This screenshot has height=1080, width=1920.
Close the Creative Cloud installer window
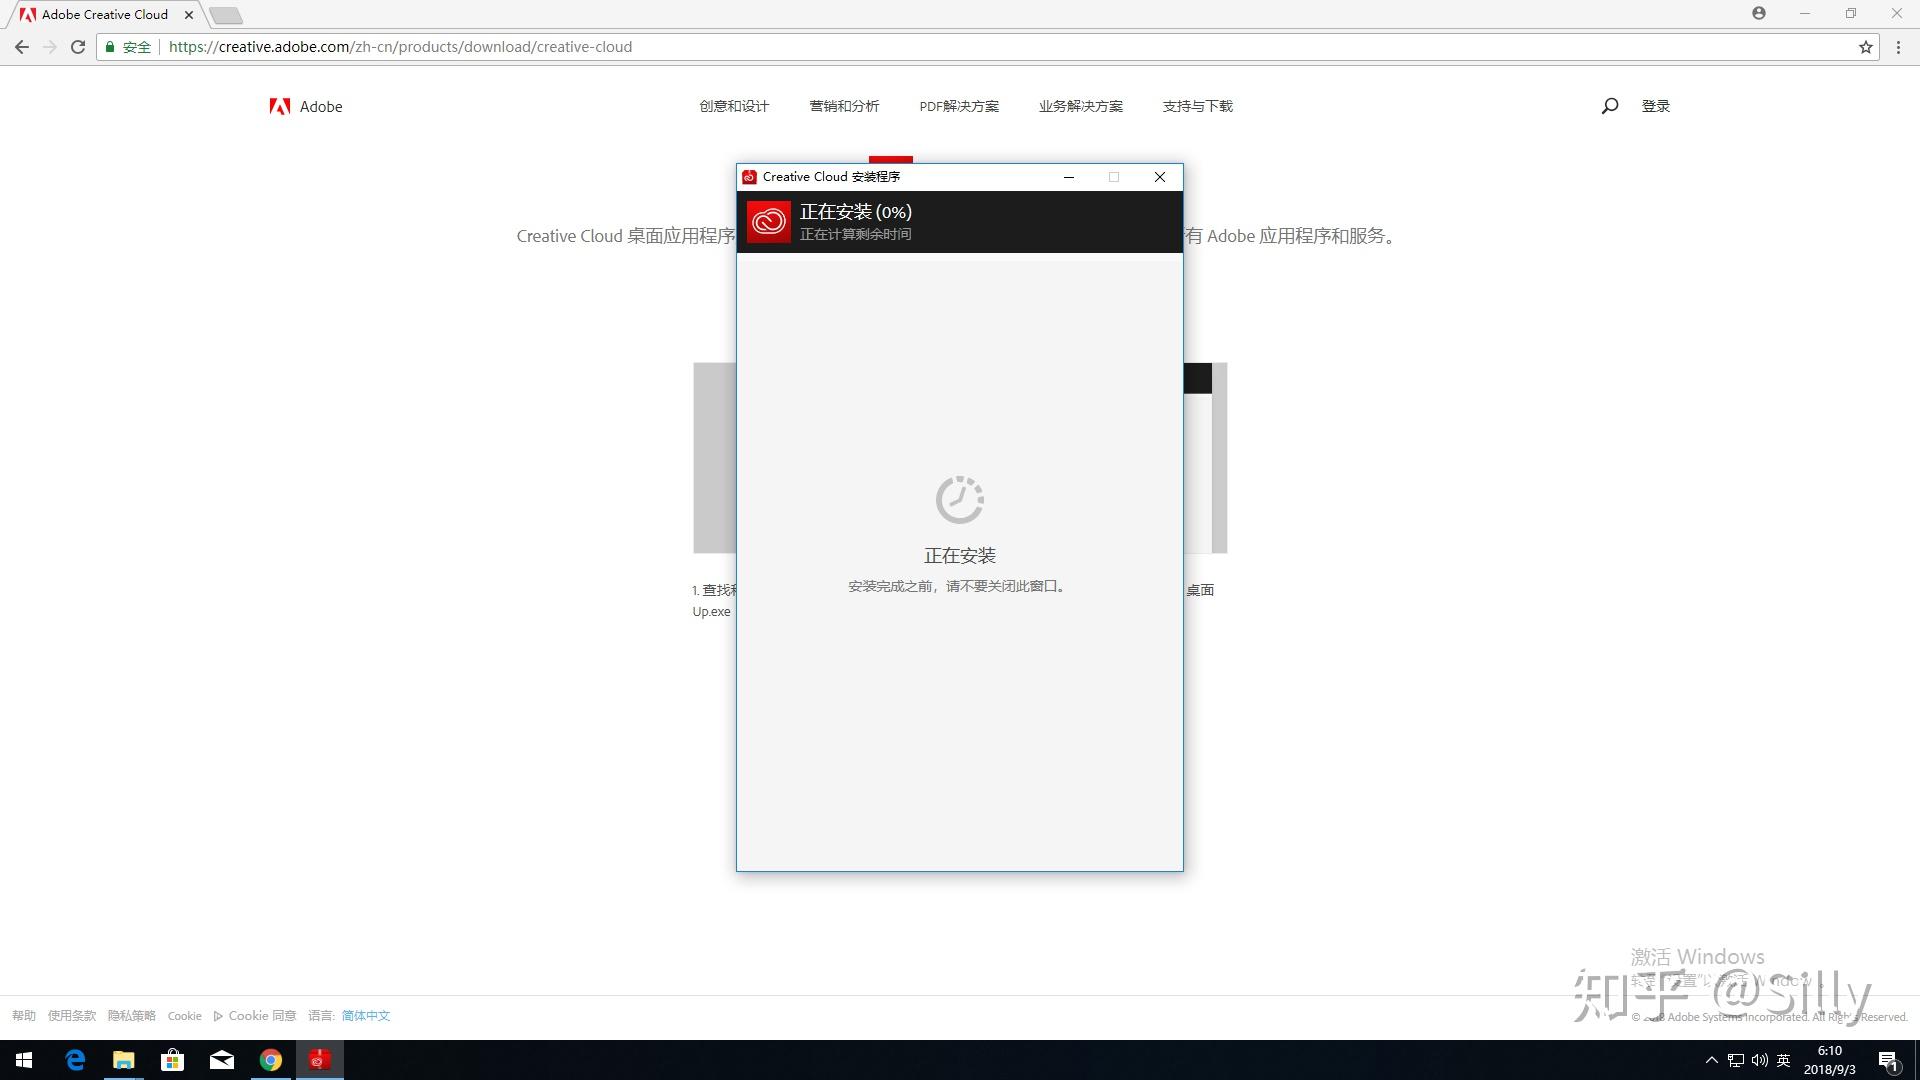point(1160,177)
